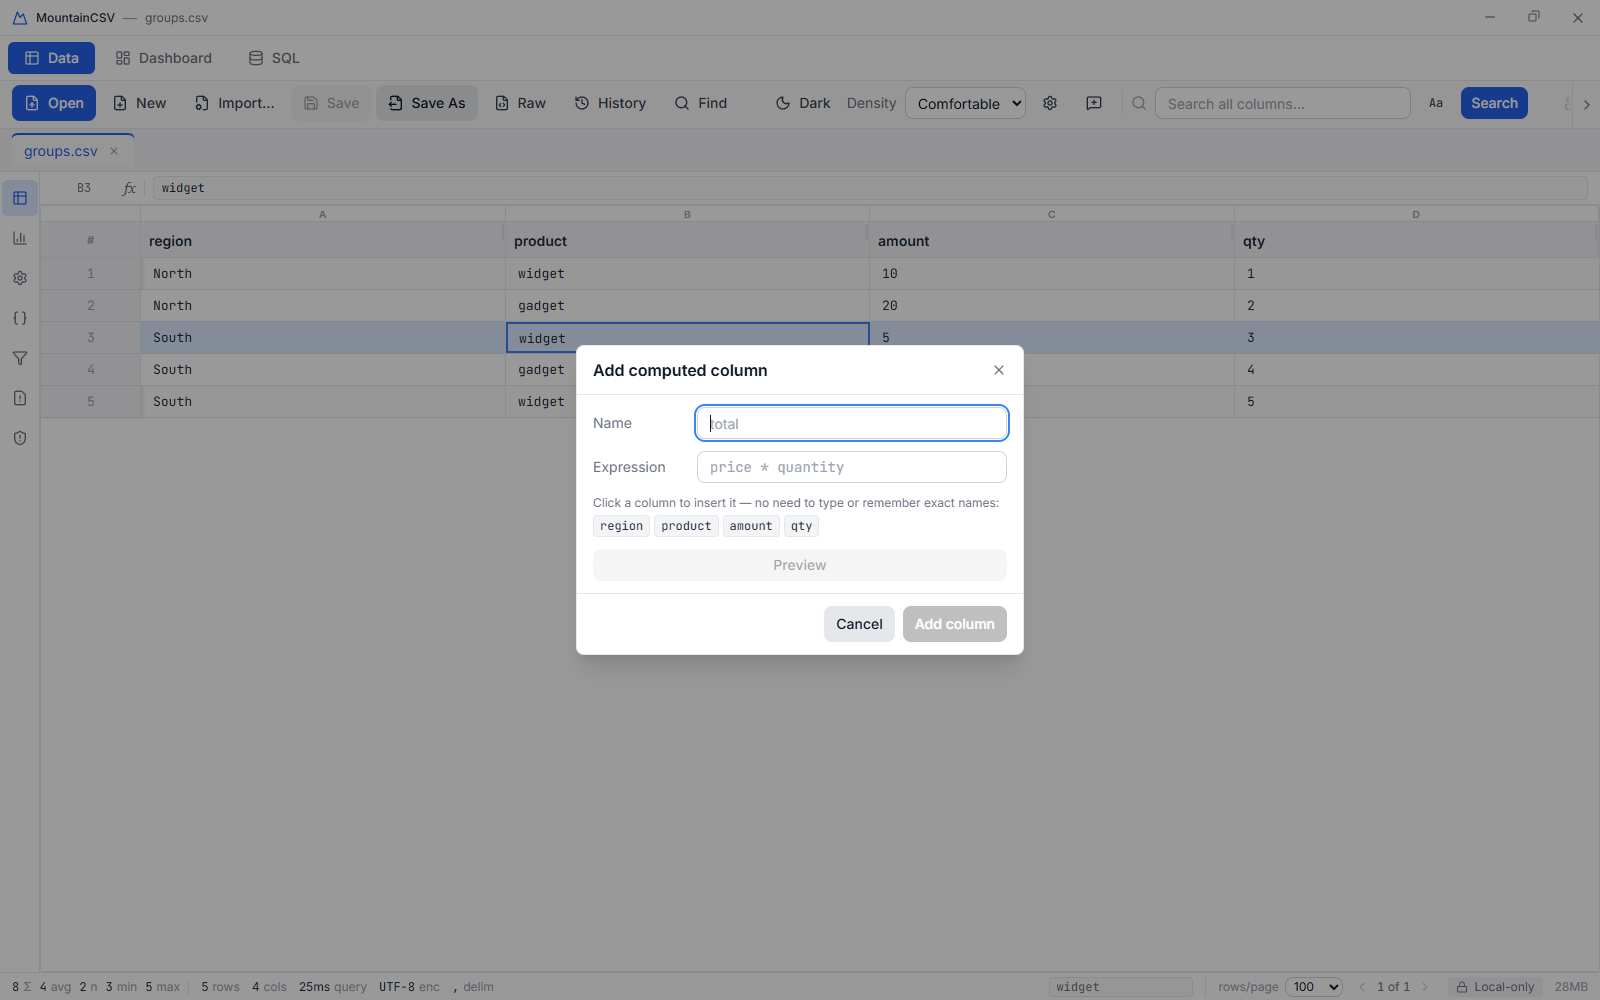Viewport: 1600px width, 1000px height.
Task: Go to previous page arrow
Action: (1362, 987)
